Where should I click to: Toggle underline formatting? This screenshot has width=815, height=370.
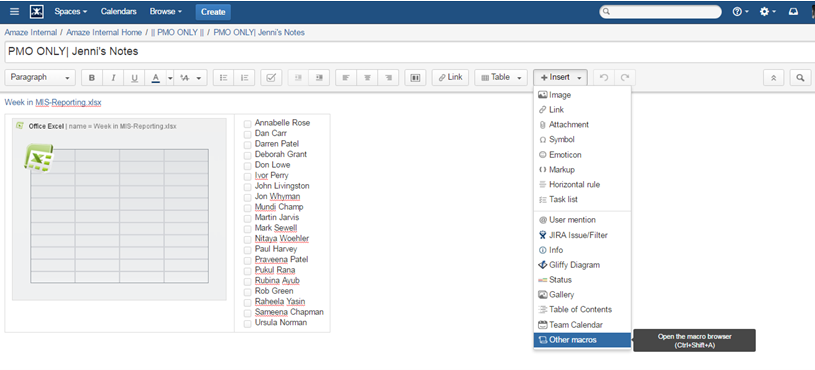(134, 78)
